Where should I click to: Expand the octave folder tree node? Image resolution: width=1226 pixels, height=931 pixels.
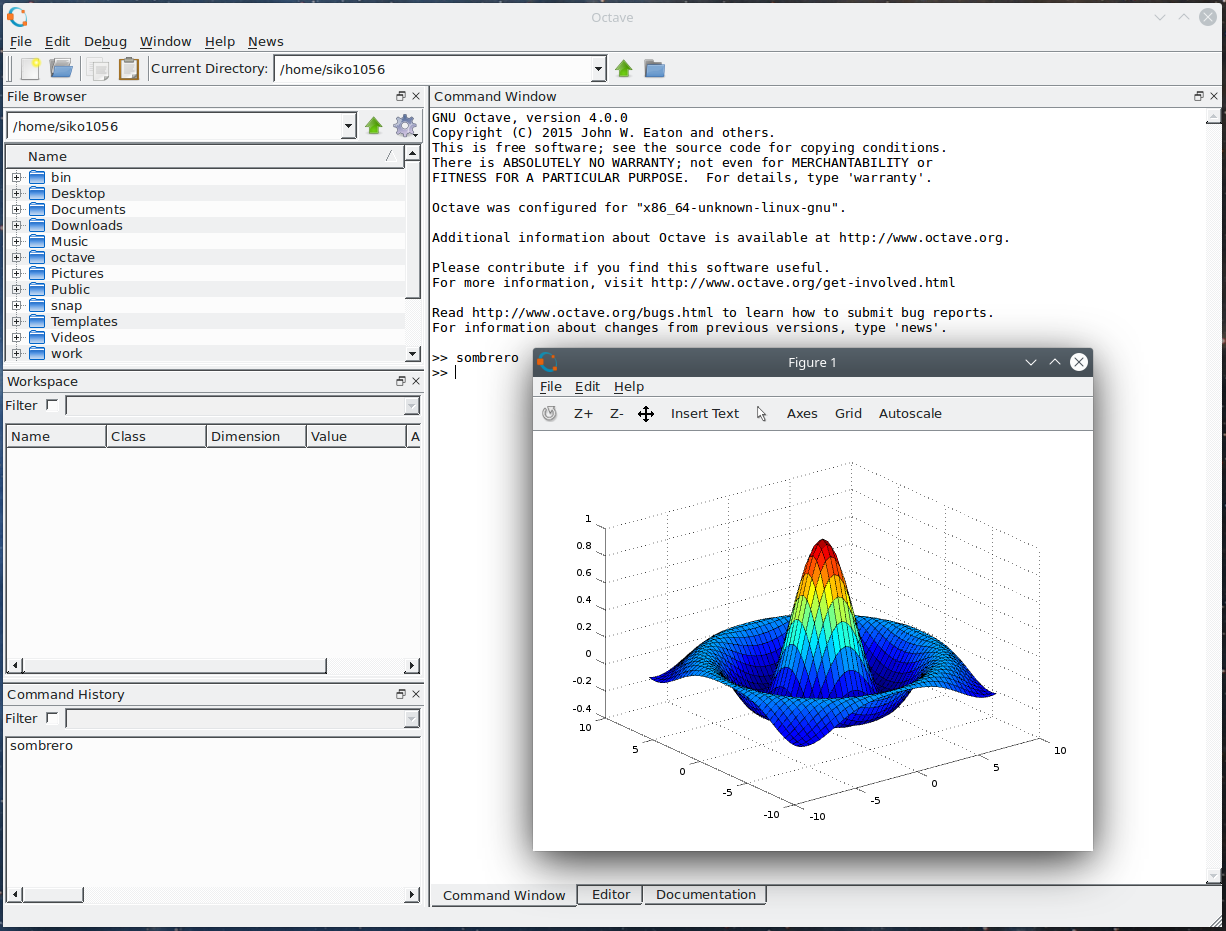pyautogui.click(x=16, y=257)
